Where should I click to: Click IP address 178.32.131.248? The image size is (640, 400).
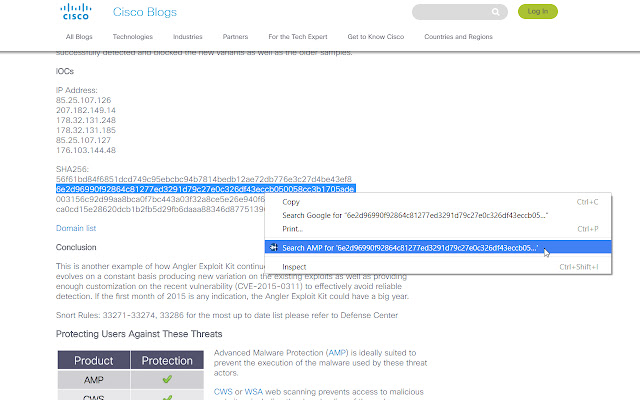[86, 120]
